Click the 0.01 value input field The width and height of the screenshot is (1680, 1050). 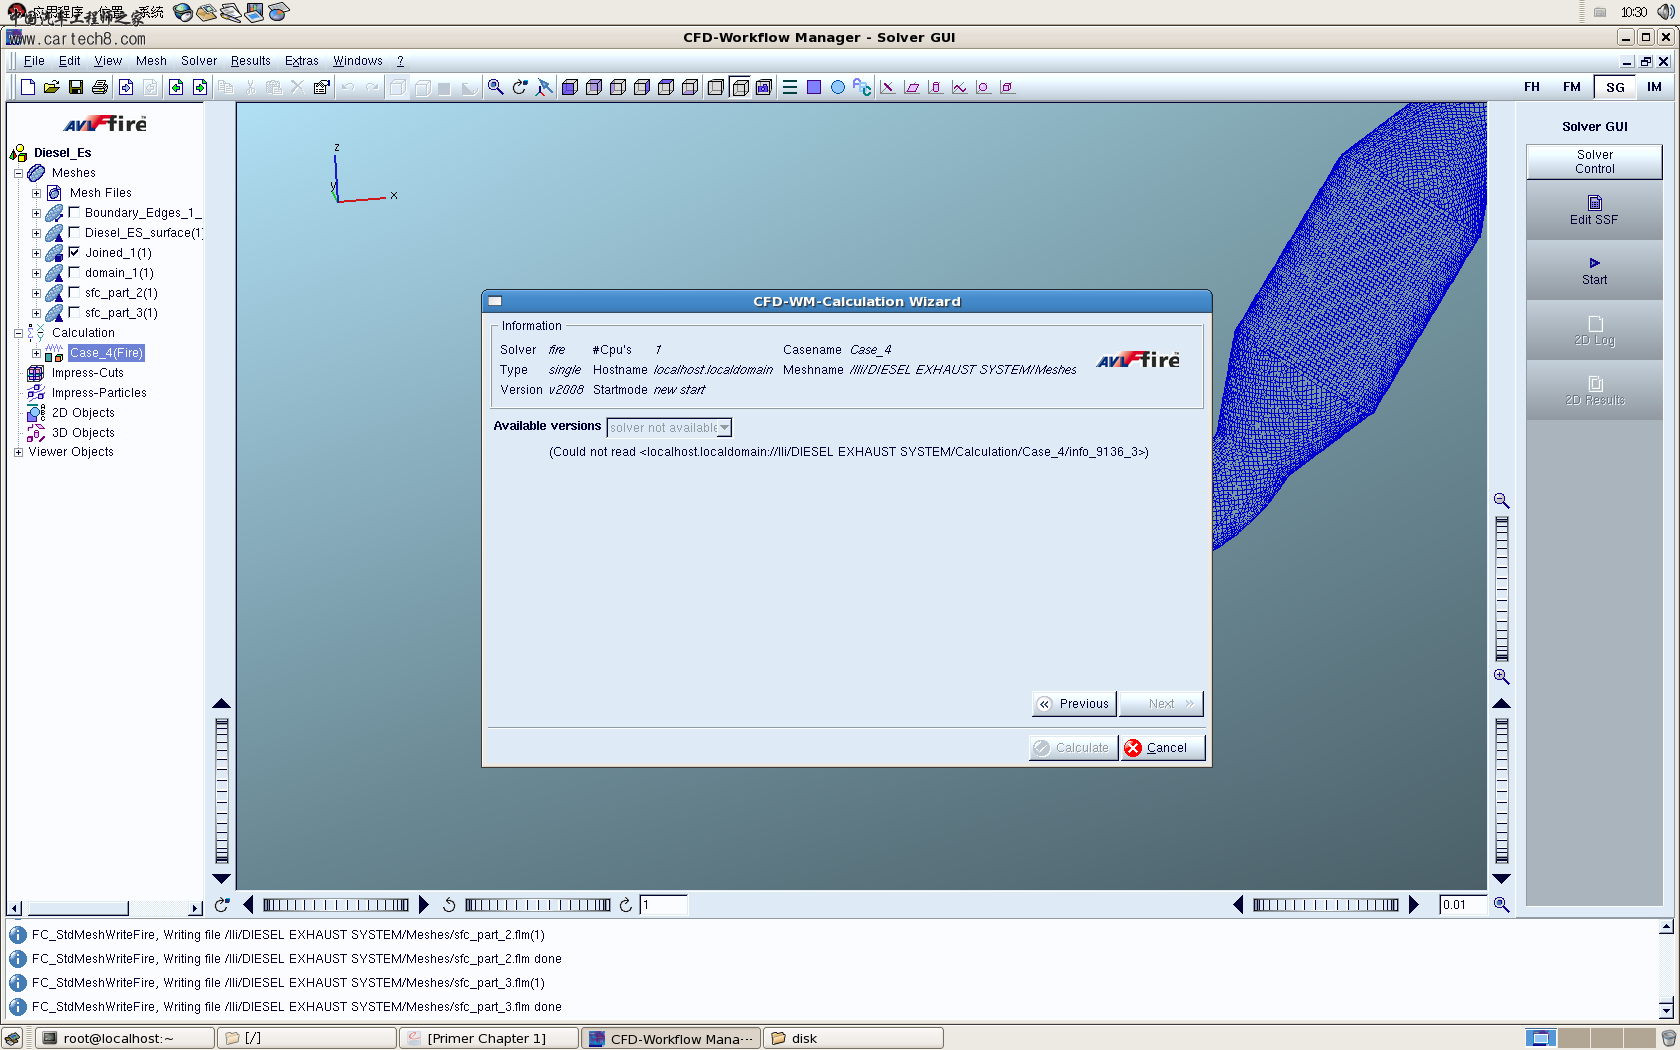pos(1463,905)
